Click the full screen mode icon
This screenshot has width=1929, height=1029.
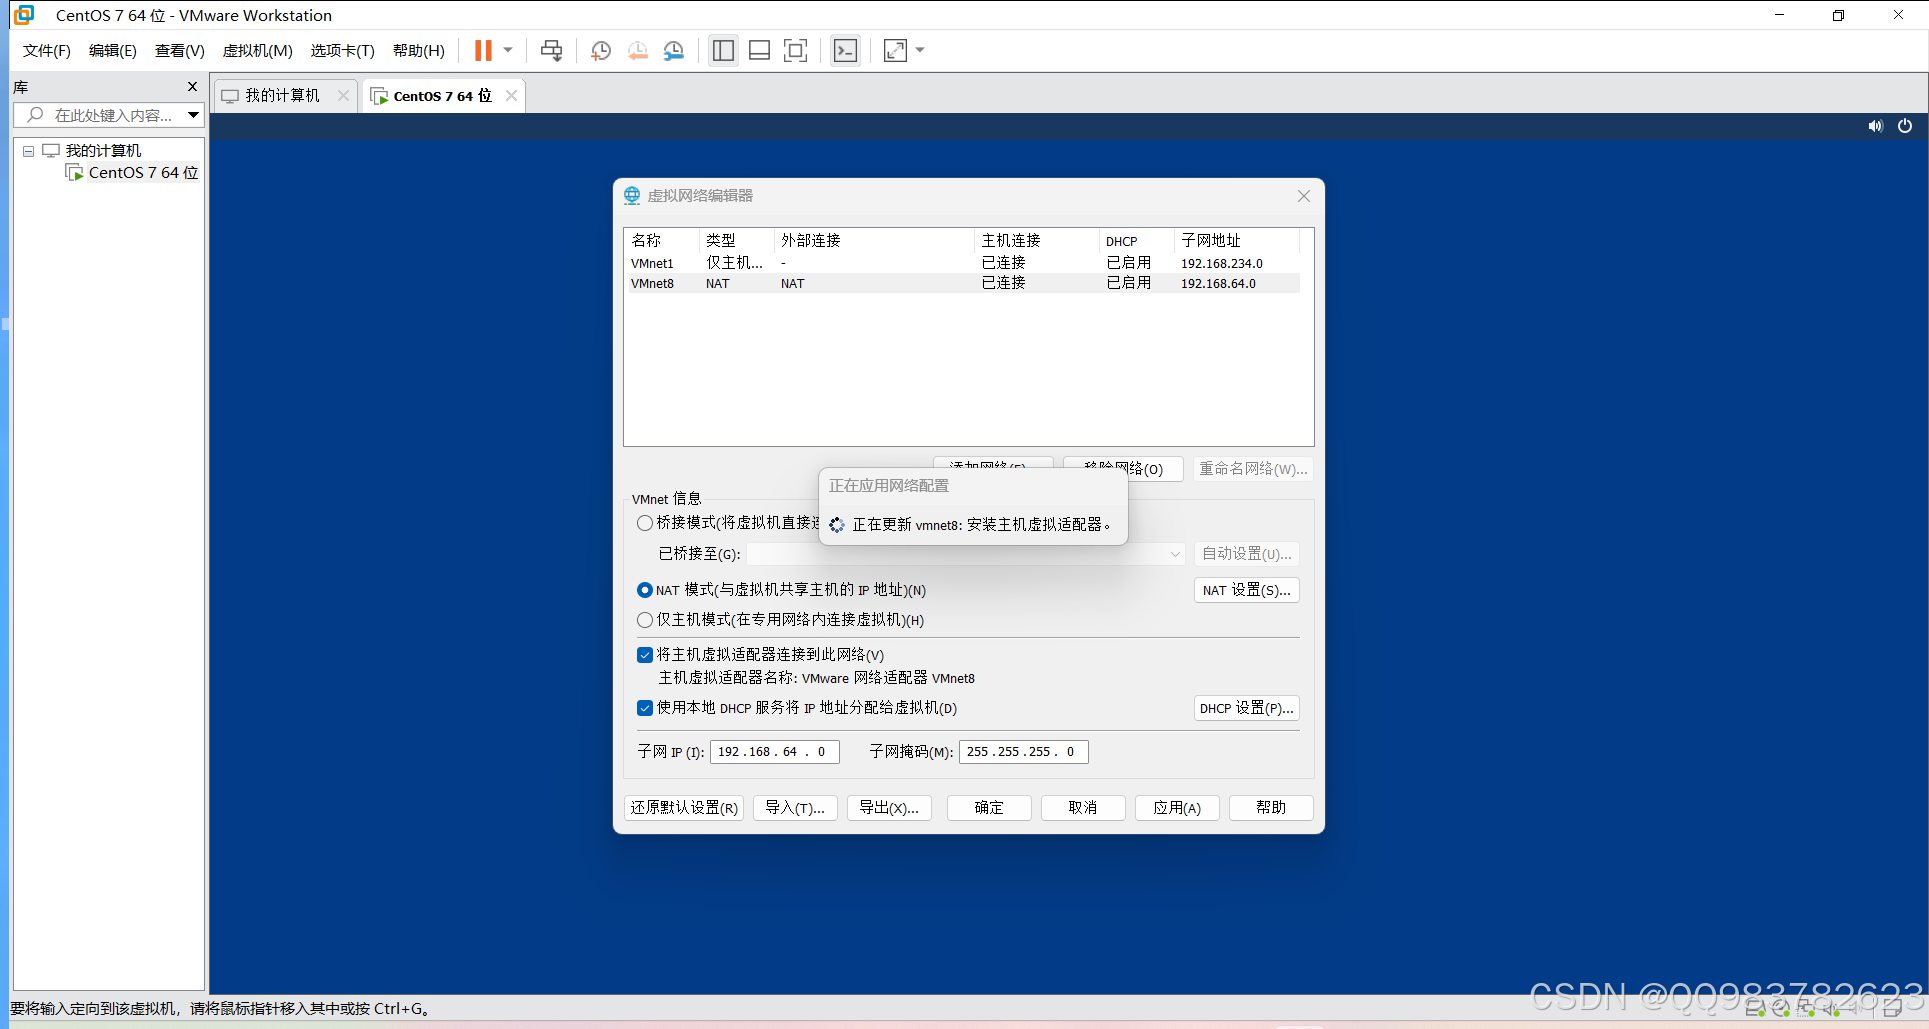click(x=795, y=51)
